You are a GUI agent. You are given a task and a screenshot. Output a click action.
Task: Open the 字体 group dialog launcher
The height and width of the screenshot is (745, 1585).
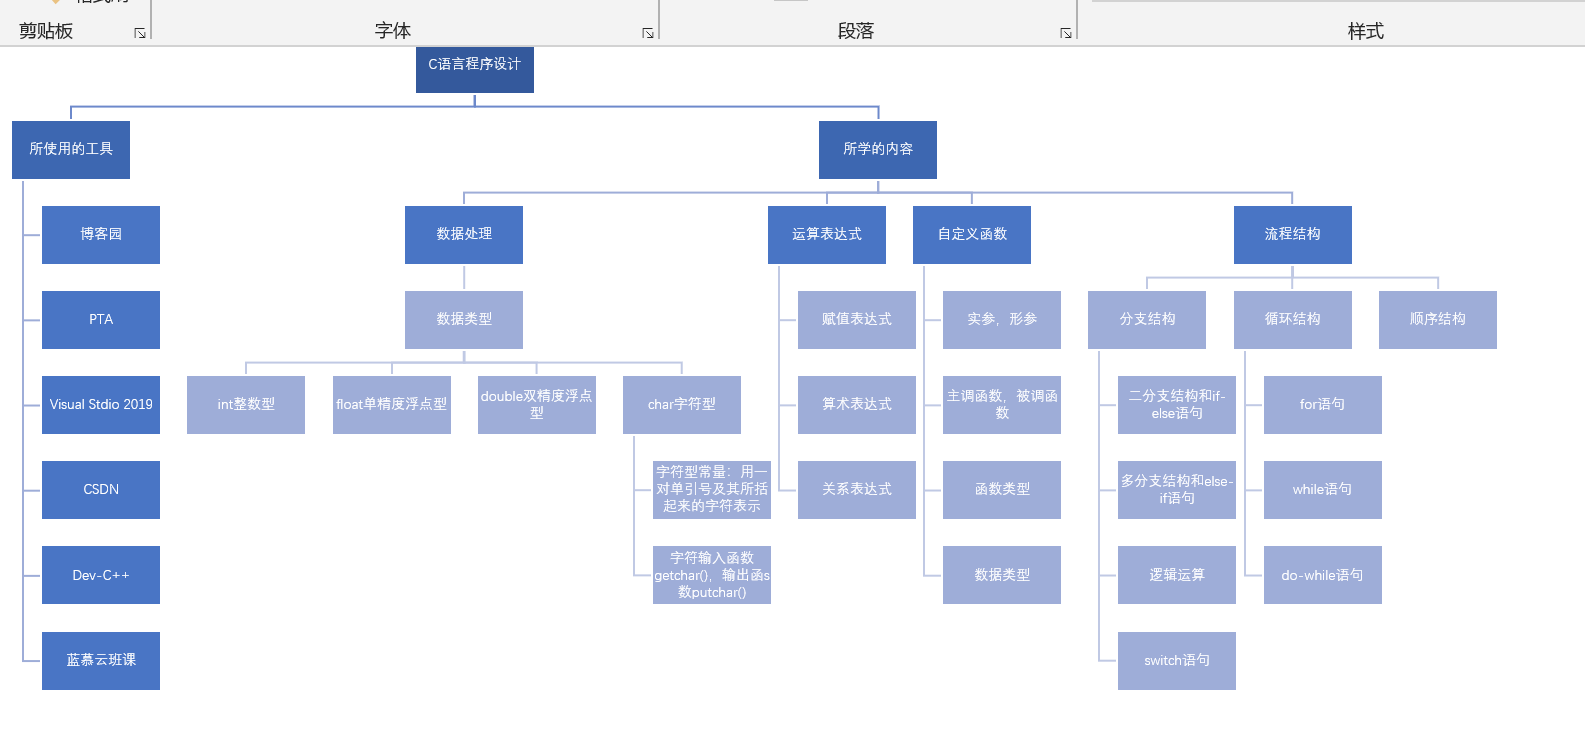pyautogui.click(x=648, y=33)
